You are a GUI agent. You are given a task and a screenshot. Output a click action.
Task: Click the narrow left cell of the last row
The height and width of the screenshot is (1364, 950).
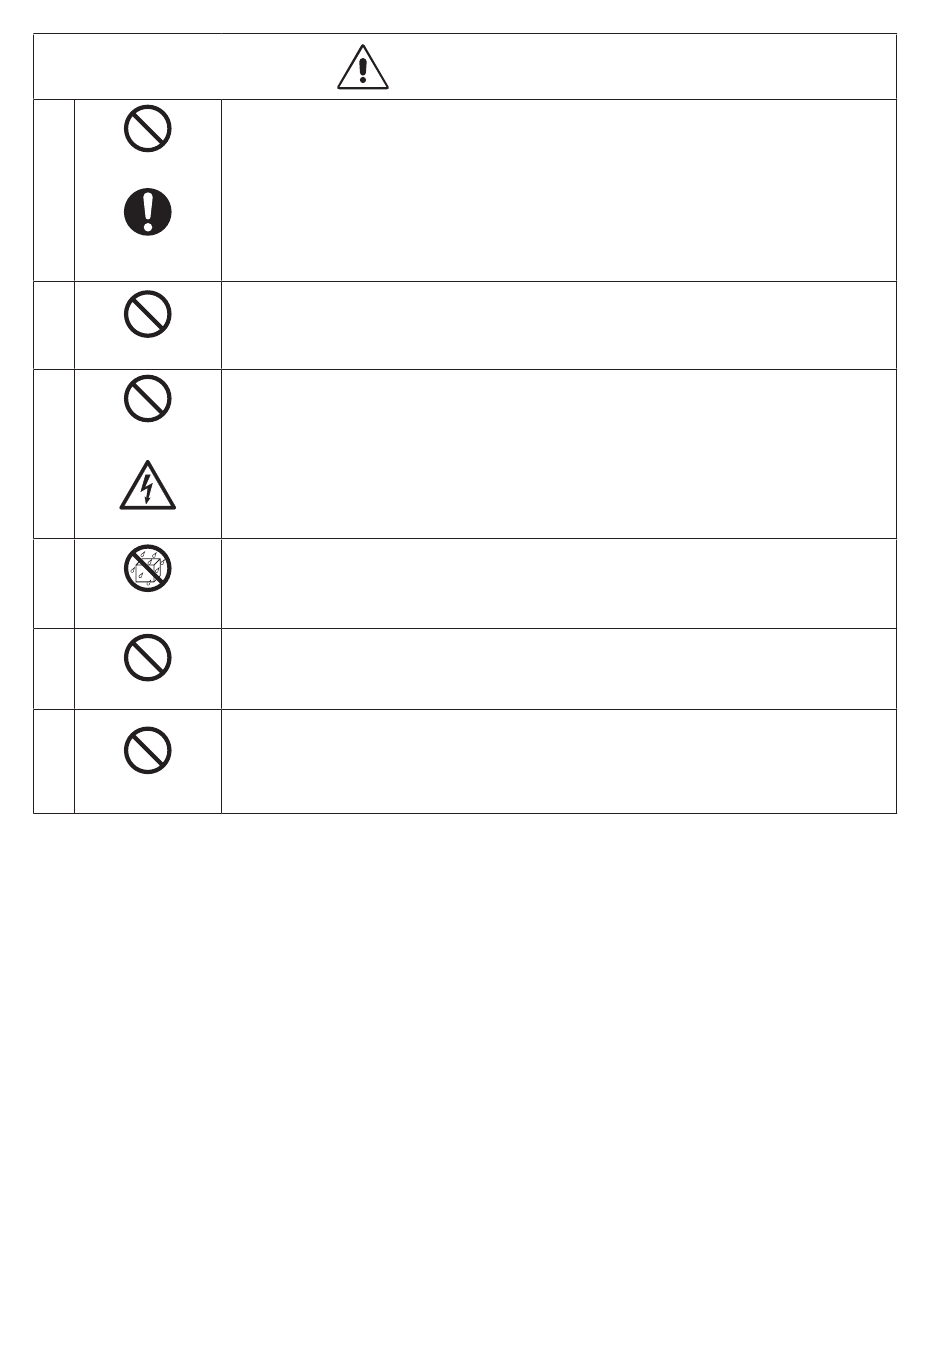click(54, 762)
